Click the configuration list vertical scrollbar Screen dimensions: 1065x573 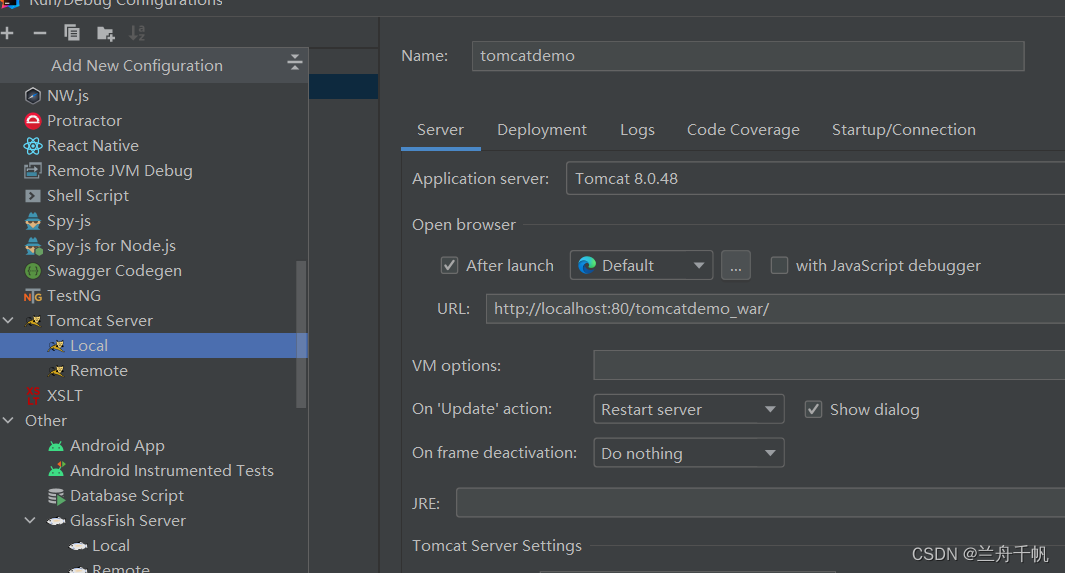tap(301, 334)
